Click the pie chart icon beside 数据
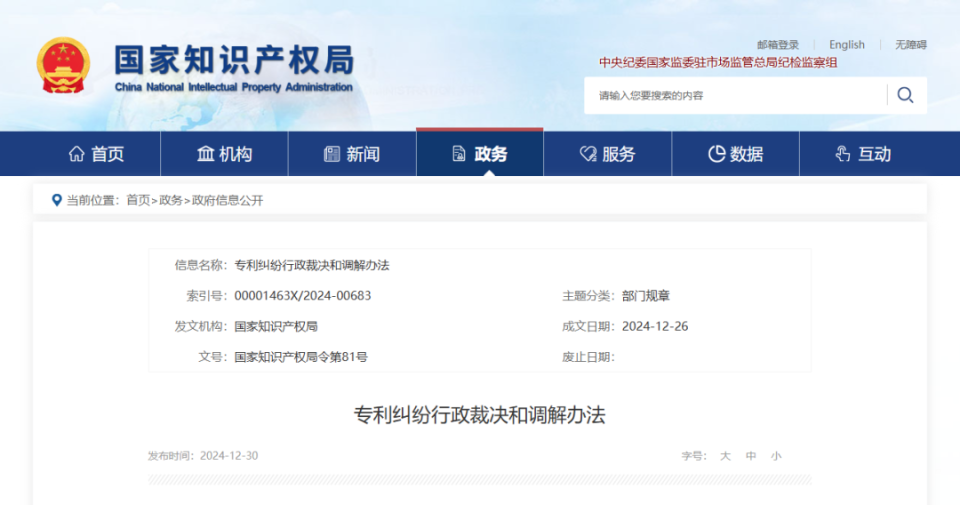 [716, 154]
